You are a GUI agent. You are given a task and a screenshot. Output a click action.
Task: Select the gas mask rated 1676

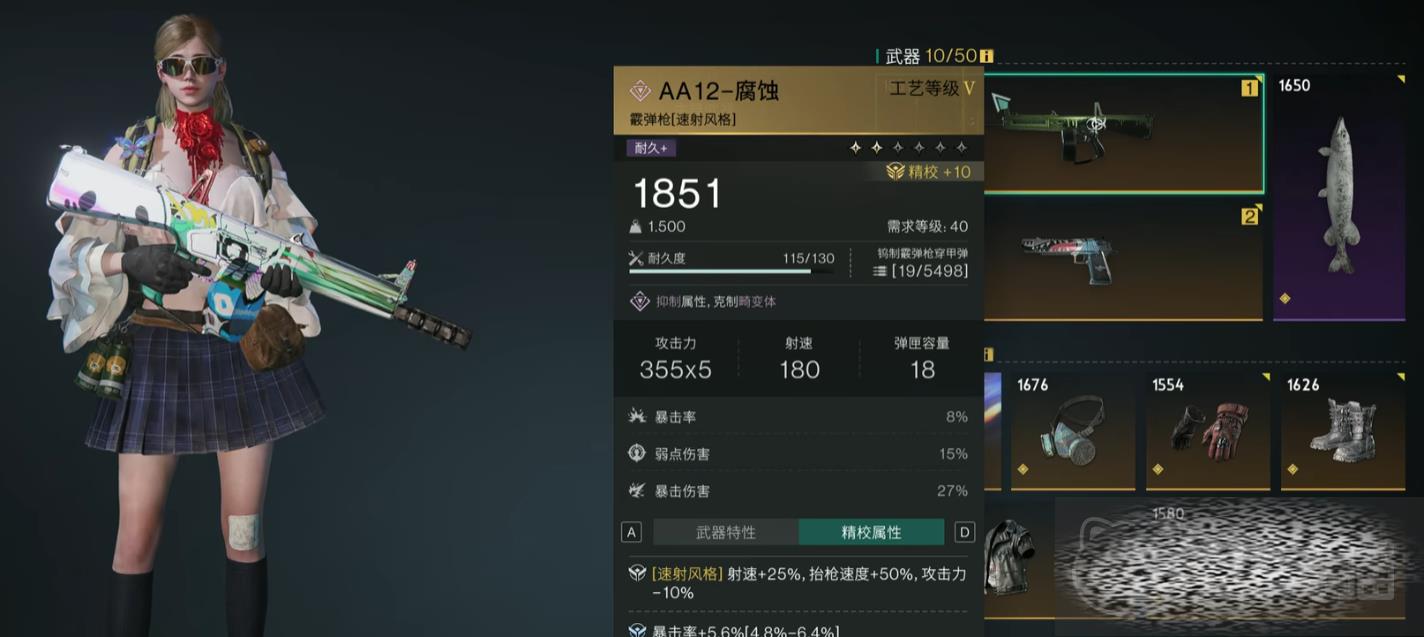pos(1073,431)
